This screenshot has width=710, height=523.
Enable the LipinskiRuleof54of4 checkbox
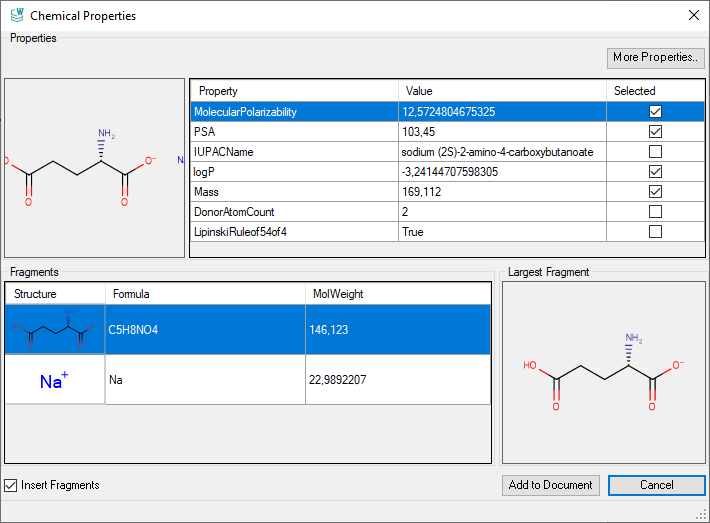click(x=656, y=232)
